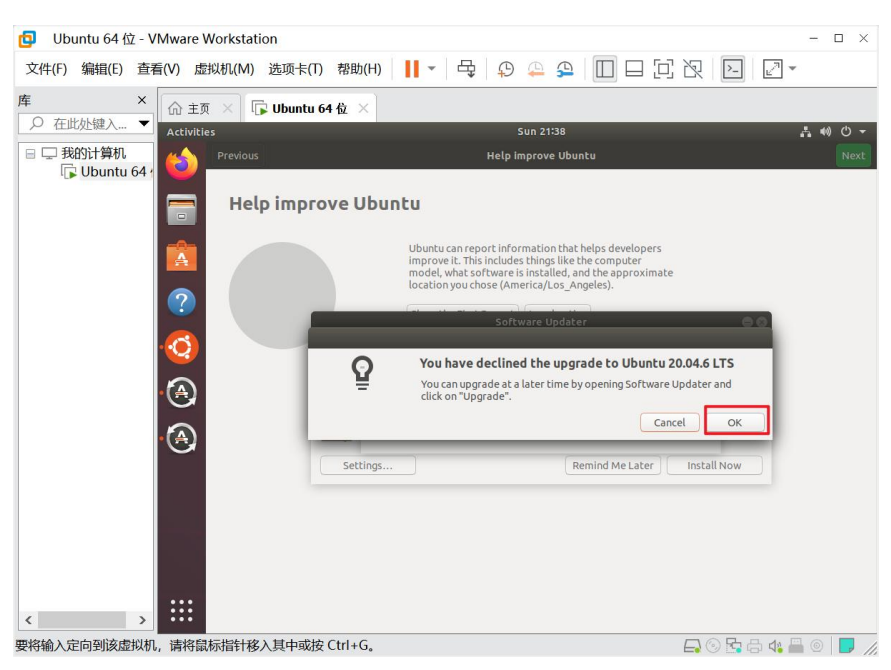Send Ctrl+Alt+Del to the virtual machine
Image resolution: width=891 pixels, height=670 pixels.
coord(467,69)
